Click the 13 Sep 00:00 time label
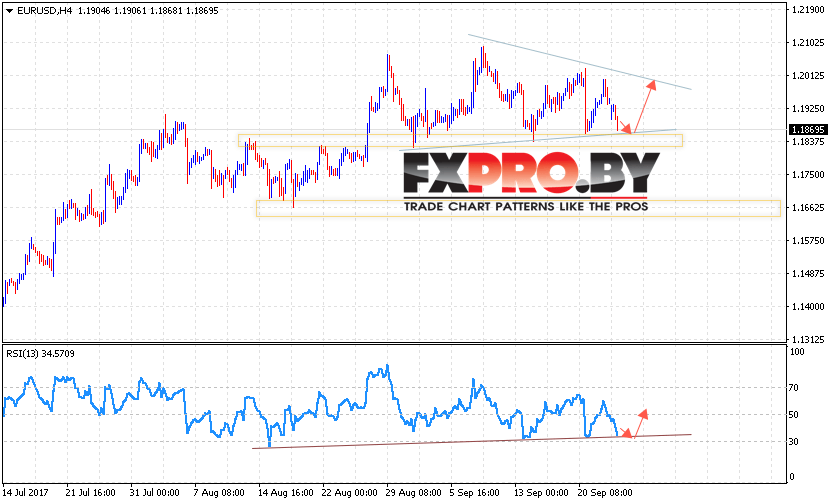829x504 pixels. 541,492
